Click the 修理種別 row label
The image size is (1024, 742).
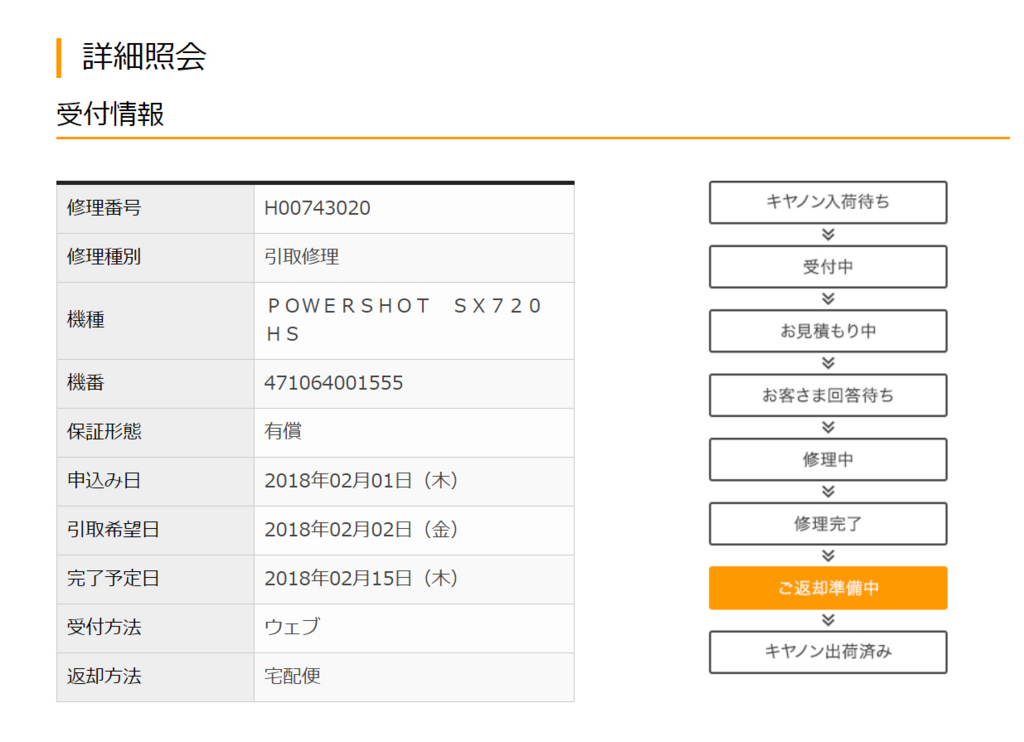pos(104,257)
